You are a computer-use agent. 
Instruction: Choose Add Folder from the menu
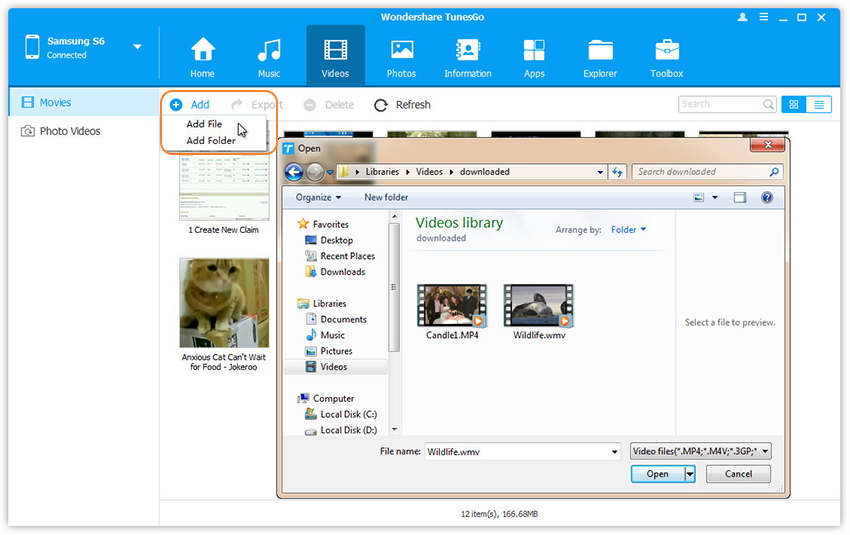pos(210,141)
